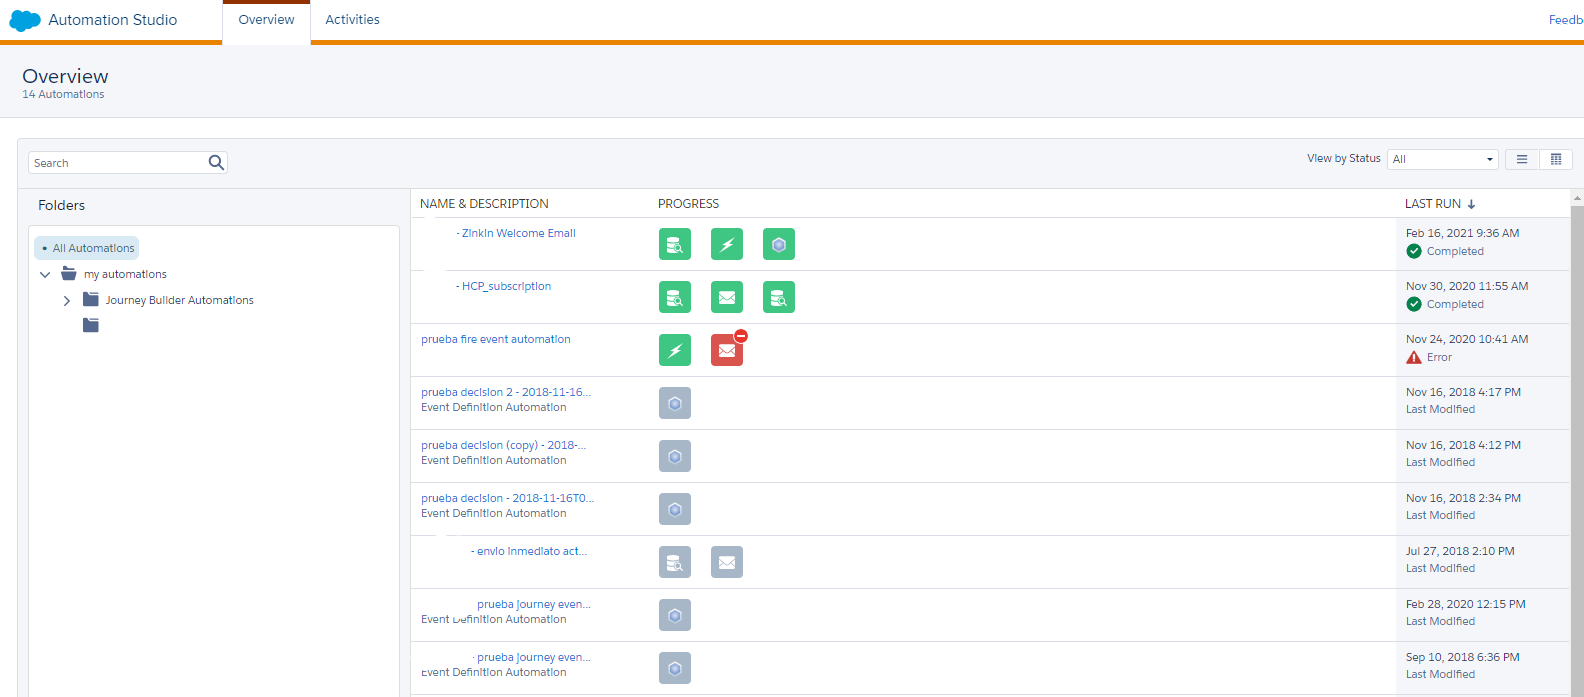
Task: Open HCP_subscription automation
Action: (506, 286)
